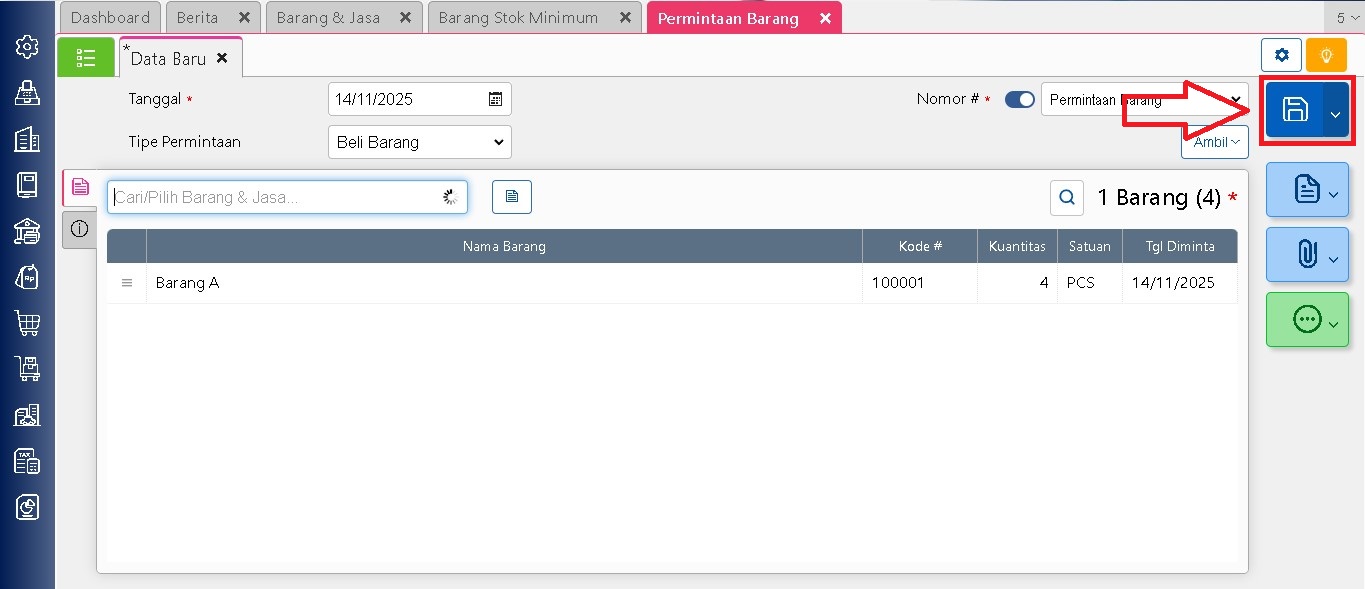Screen dimensions: 1365x589
Task: Open calendar picker in Tanggal field
Action: click(495, 99)
